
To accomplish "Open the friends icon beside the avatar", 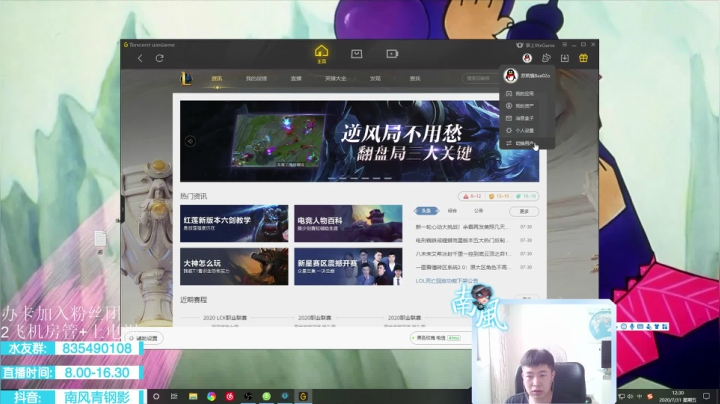I will click(546, 58).
